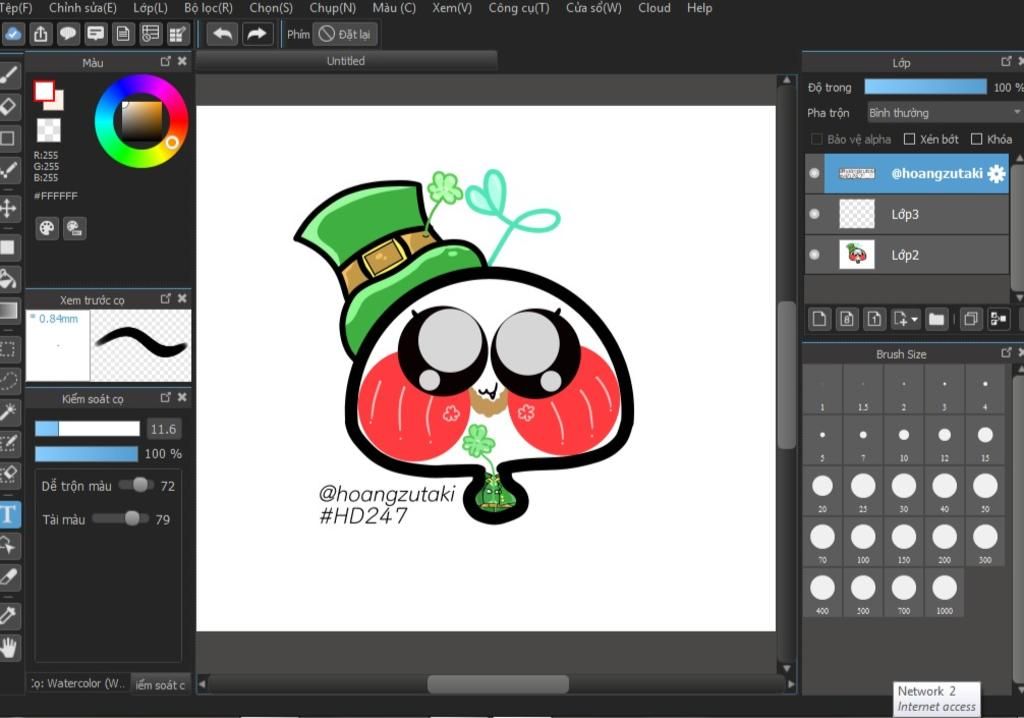Click the export upload arrow icon

[x=40, y=34]
